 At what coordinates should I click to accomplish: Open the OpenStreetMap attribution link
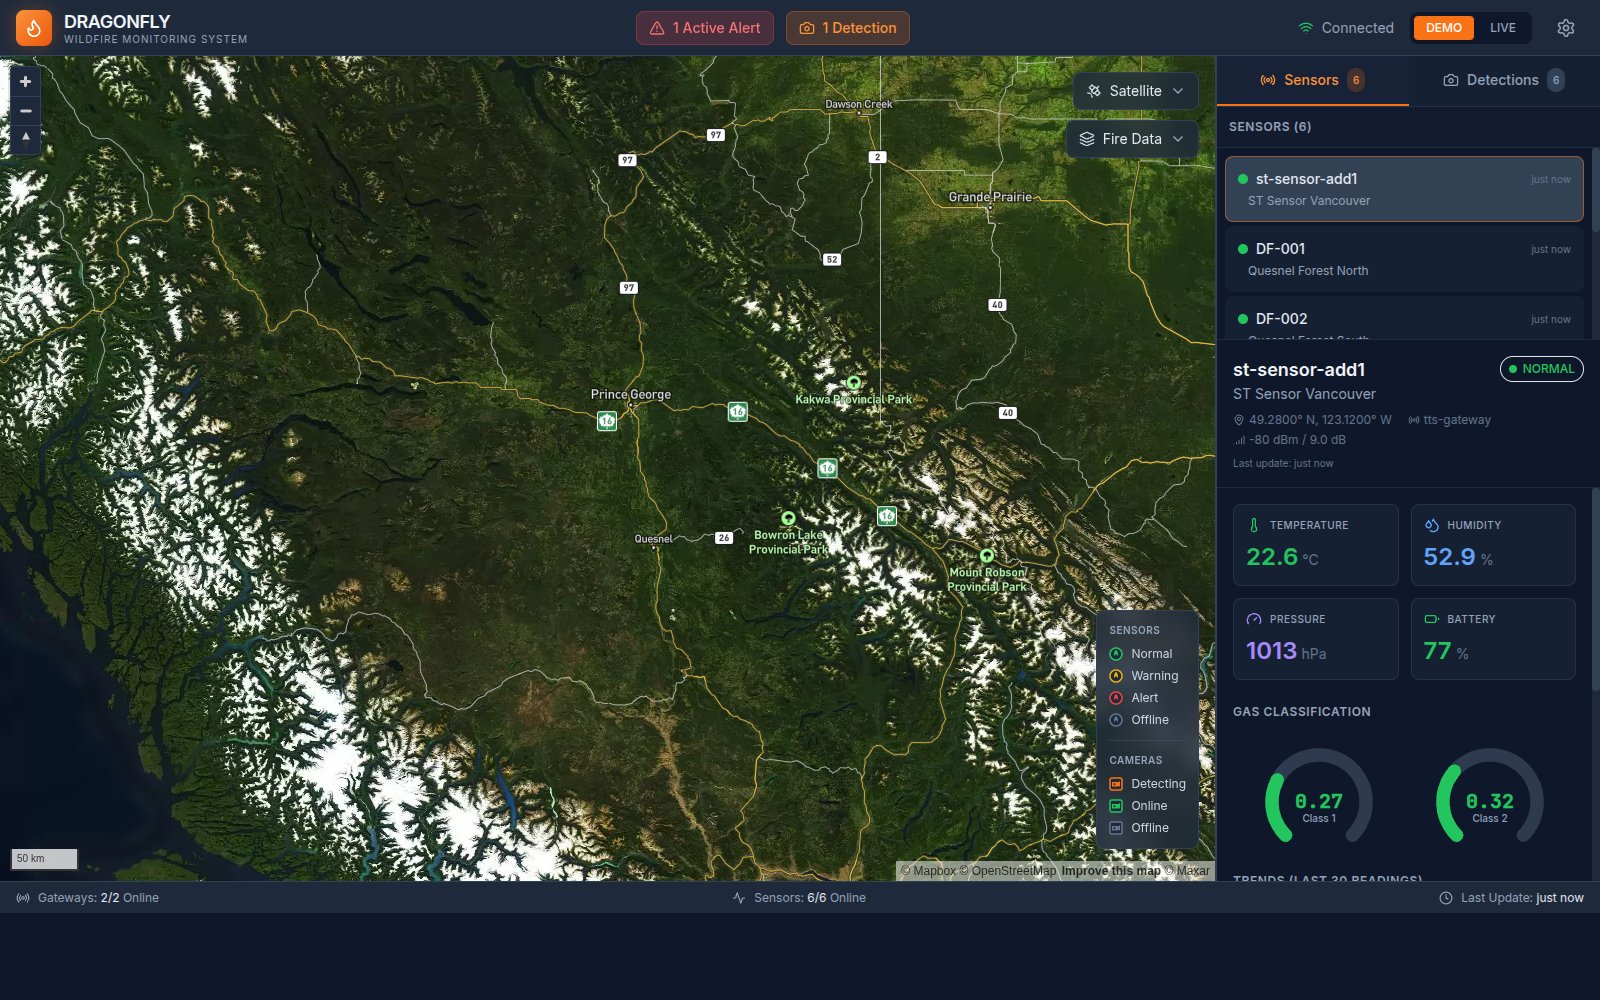(1008, 871)
